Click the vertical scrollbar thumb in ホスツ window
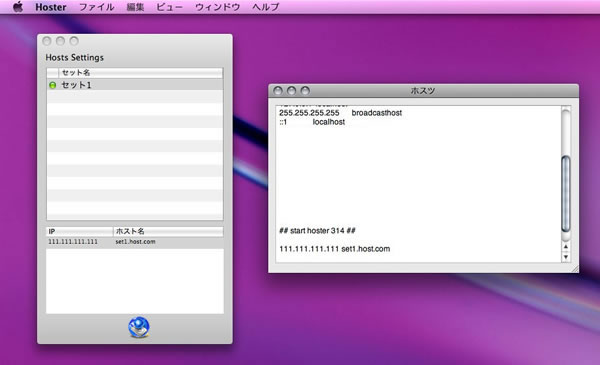 coord(566,194)
